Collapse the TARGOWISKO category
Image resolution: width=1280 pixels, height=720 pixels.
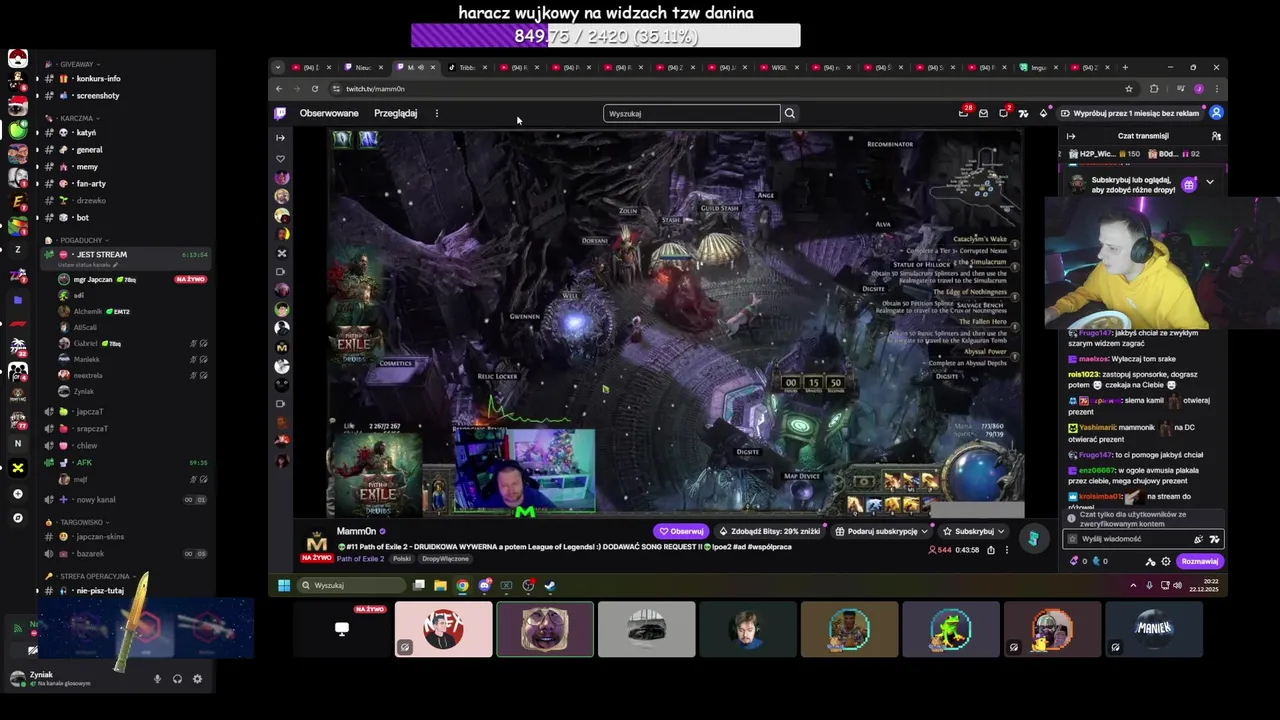pos(80,522)
